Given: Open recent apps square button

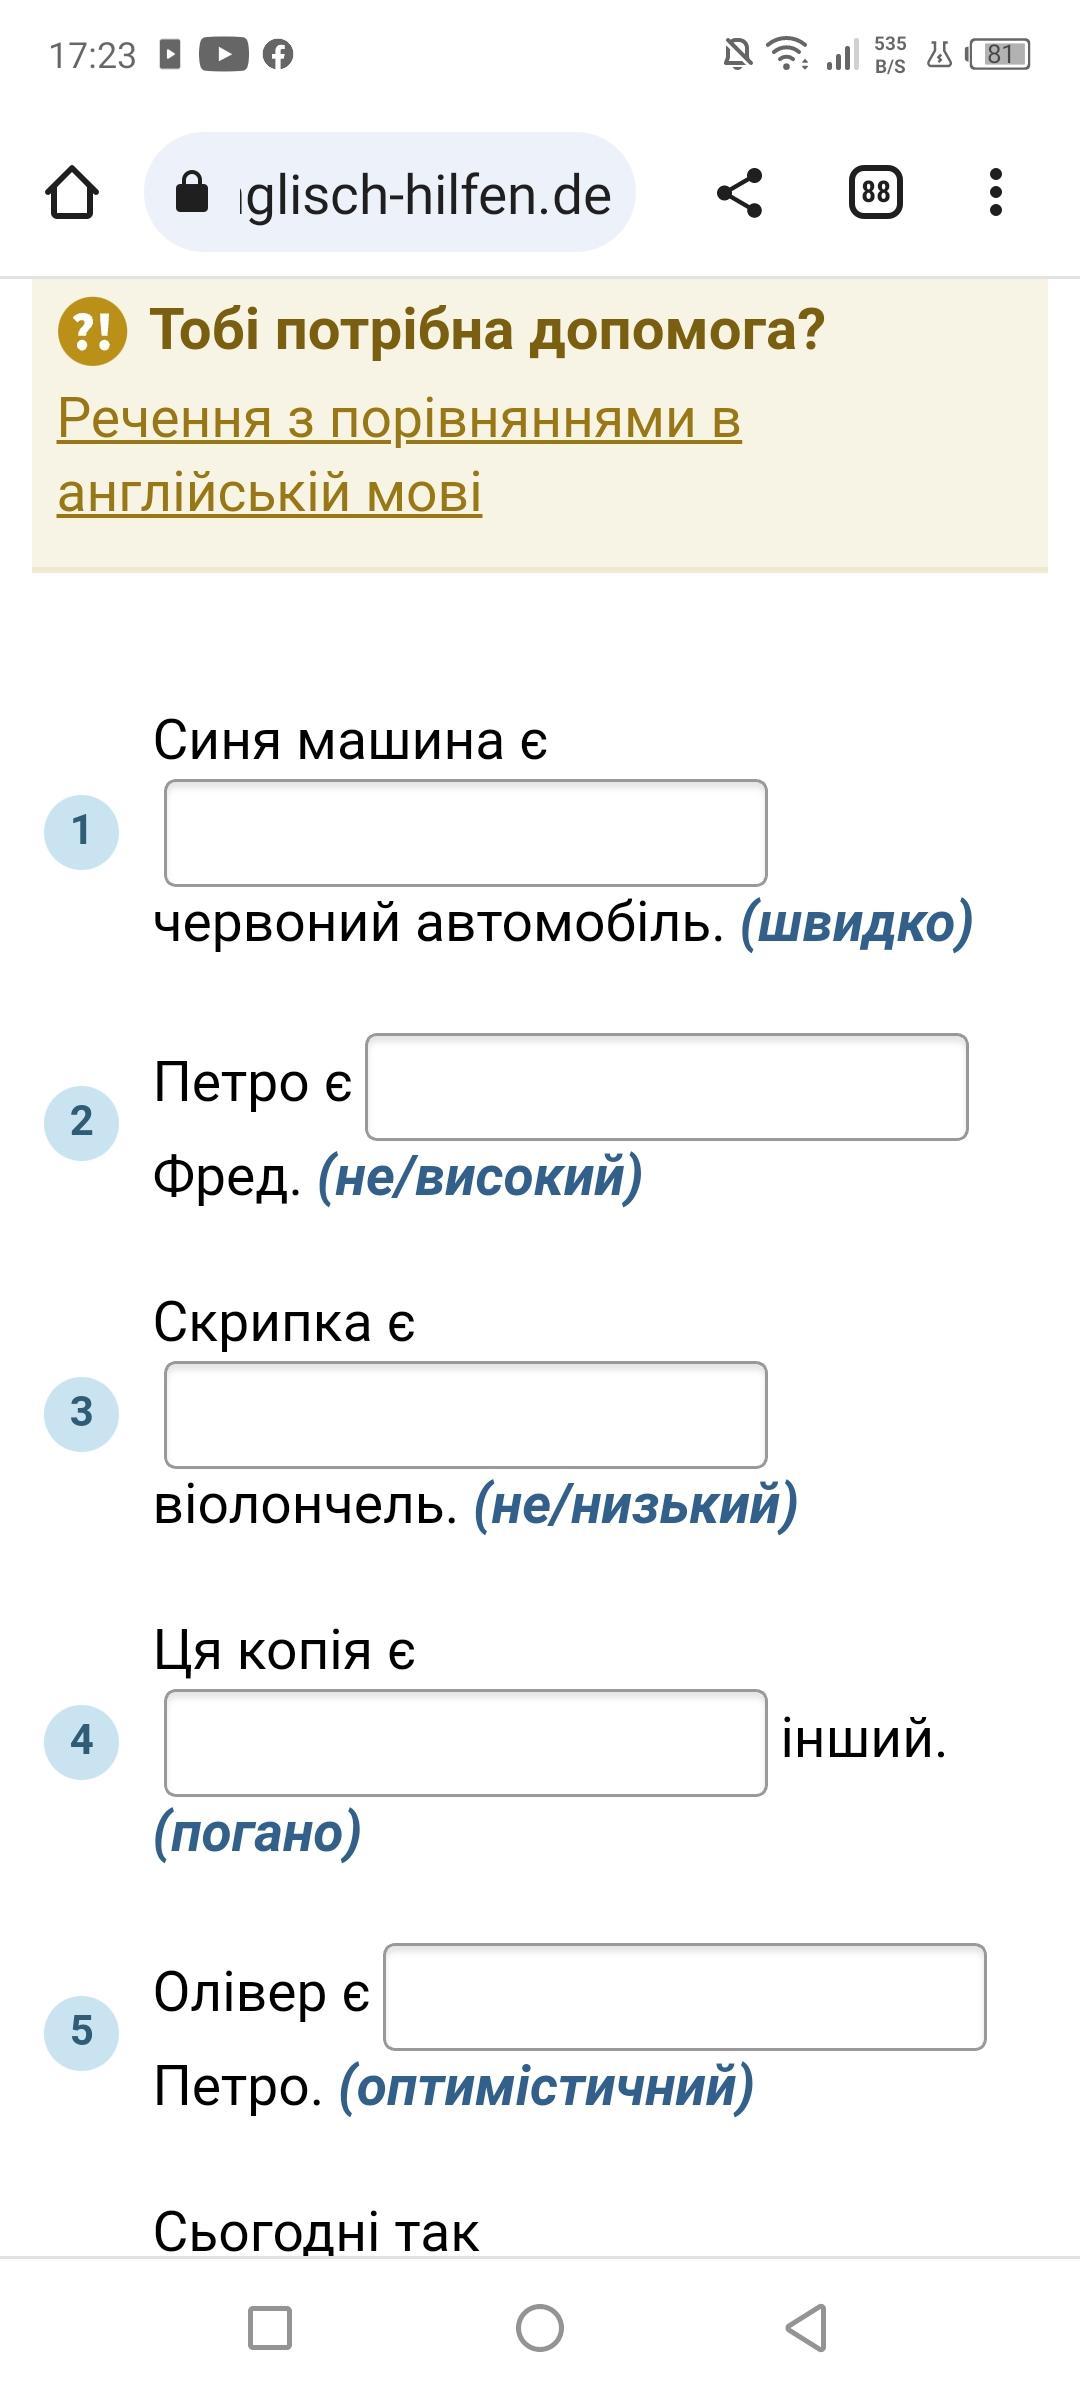Looking at the screenshot, I should coord(270,2328).
